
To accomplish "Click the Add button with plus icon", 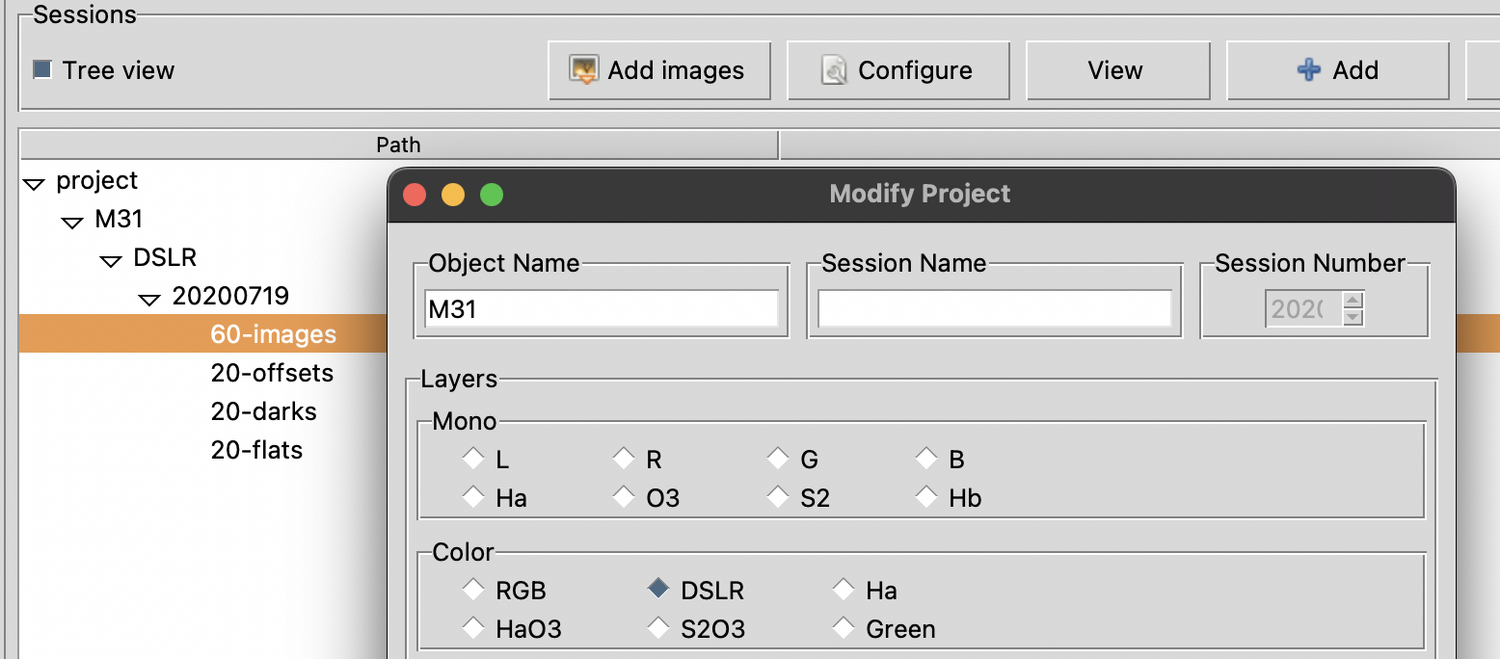I will tap(1337, 70).
